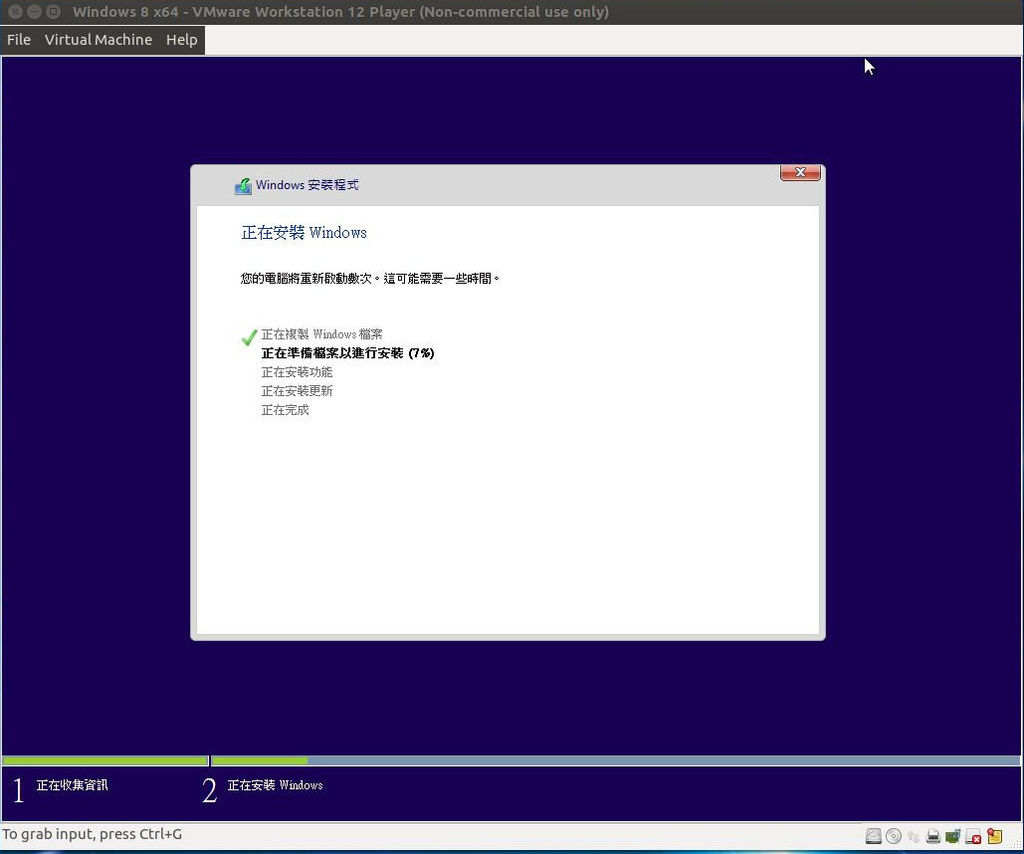The width and height of the screenshot is (1024, 854).
Task: Click the Windows 安裝程式 dialog title
Action: (x=307, y=185)
